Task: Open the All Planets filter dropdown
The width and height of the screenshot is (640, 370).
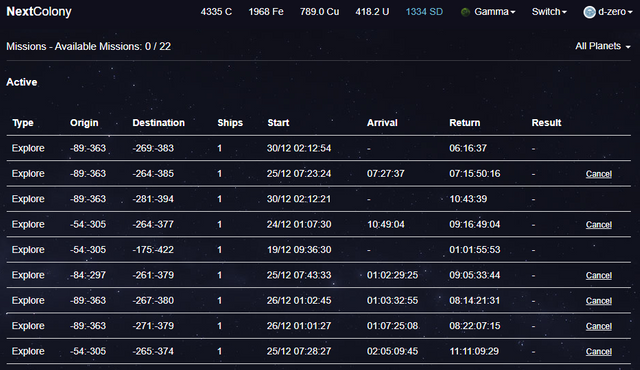Action: point(603,46)
